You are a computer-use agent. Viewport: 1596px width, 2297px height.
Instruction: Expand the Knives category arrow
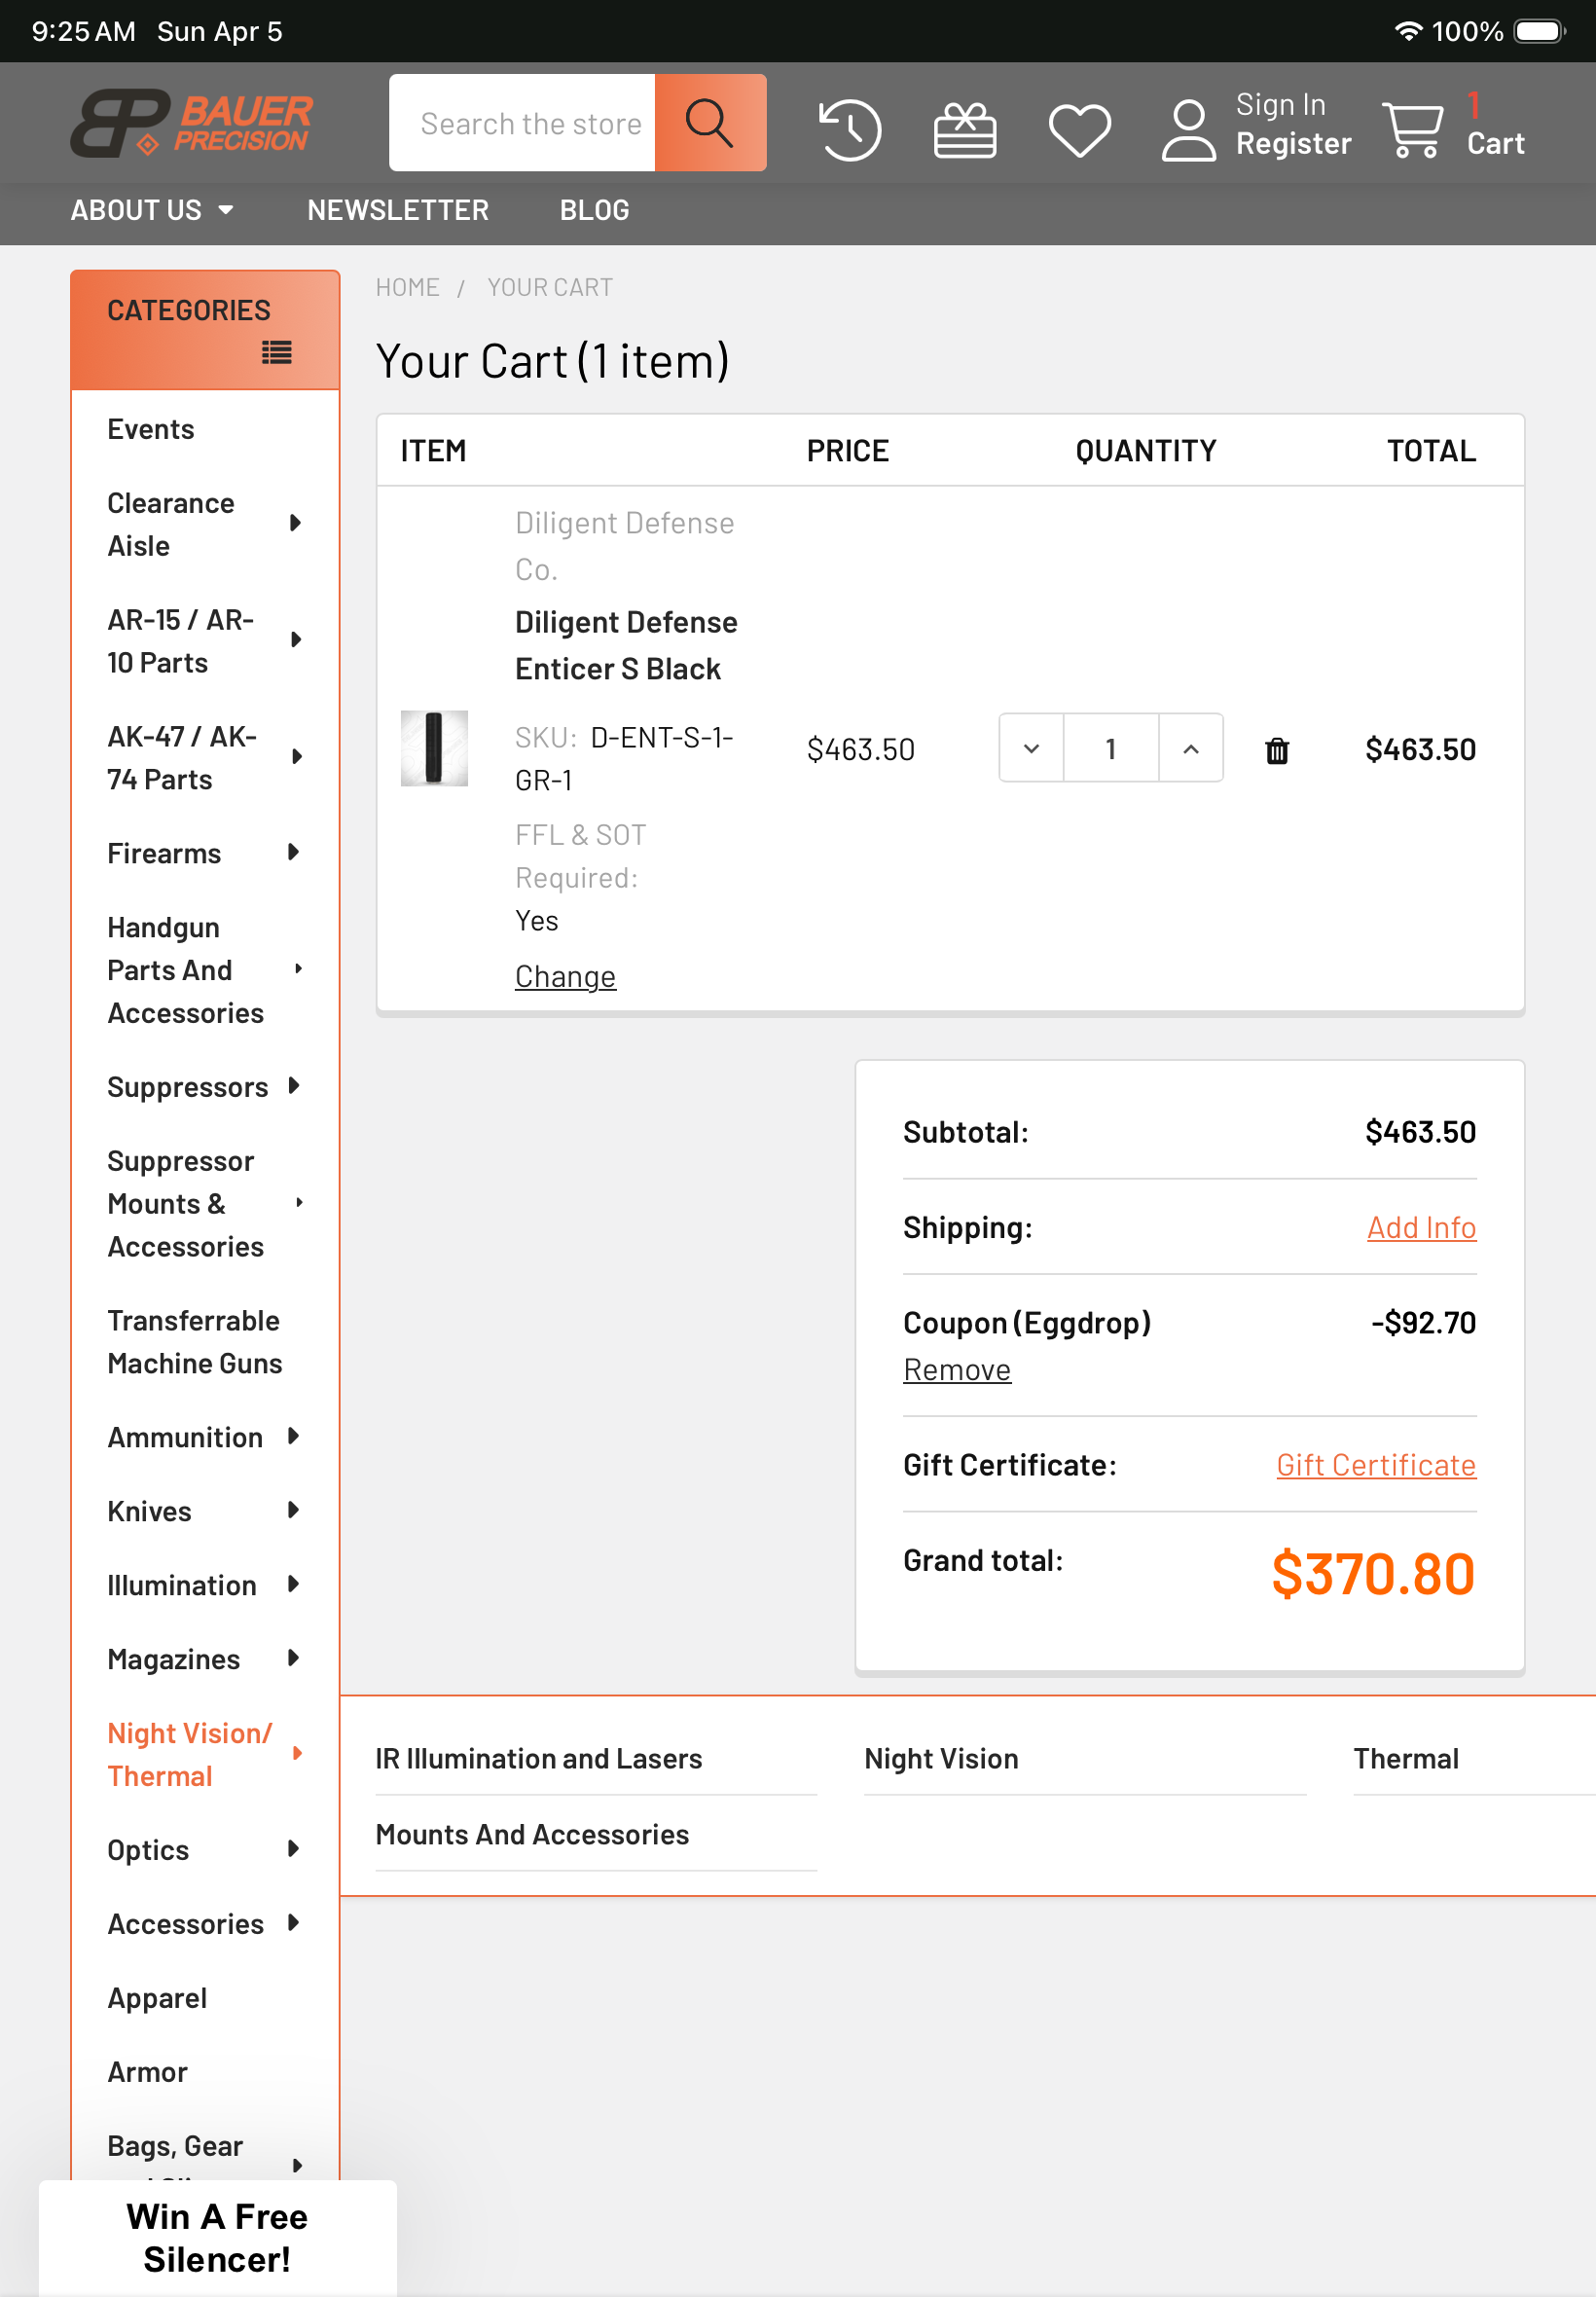[293, 1510]
